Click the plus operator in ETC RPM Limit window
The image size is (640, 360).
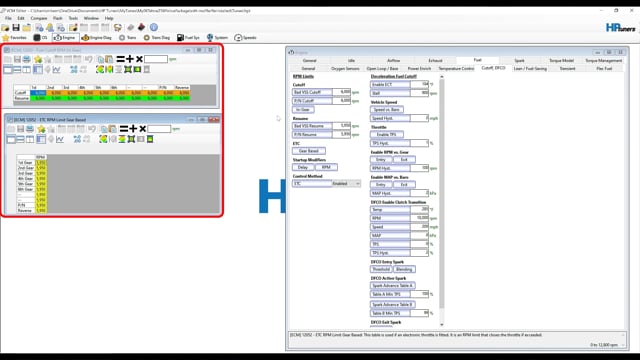click(x=133, y=129)
